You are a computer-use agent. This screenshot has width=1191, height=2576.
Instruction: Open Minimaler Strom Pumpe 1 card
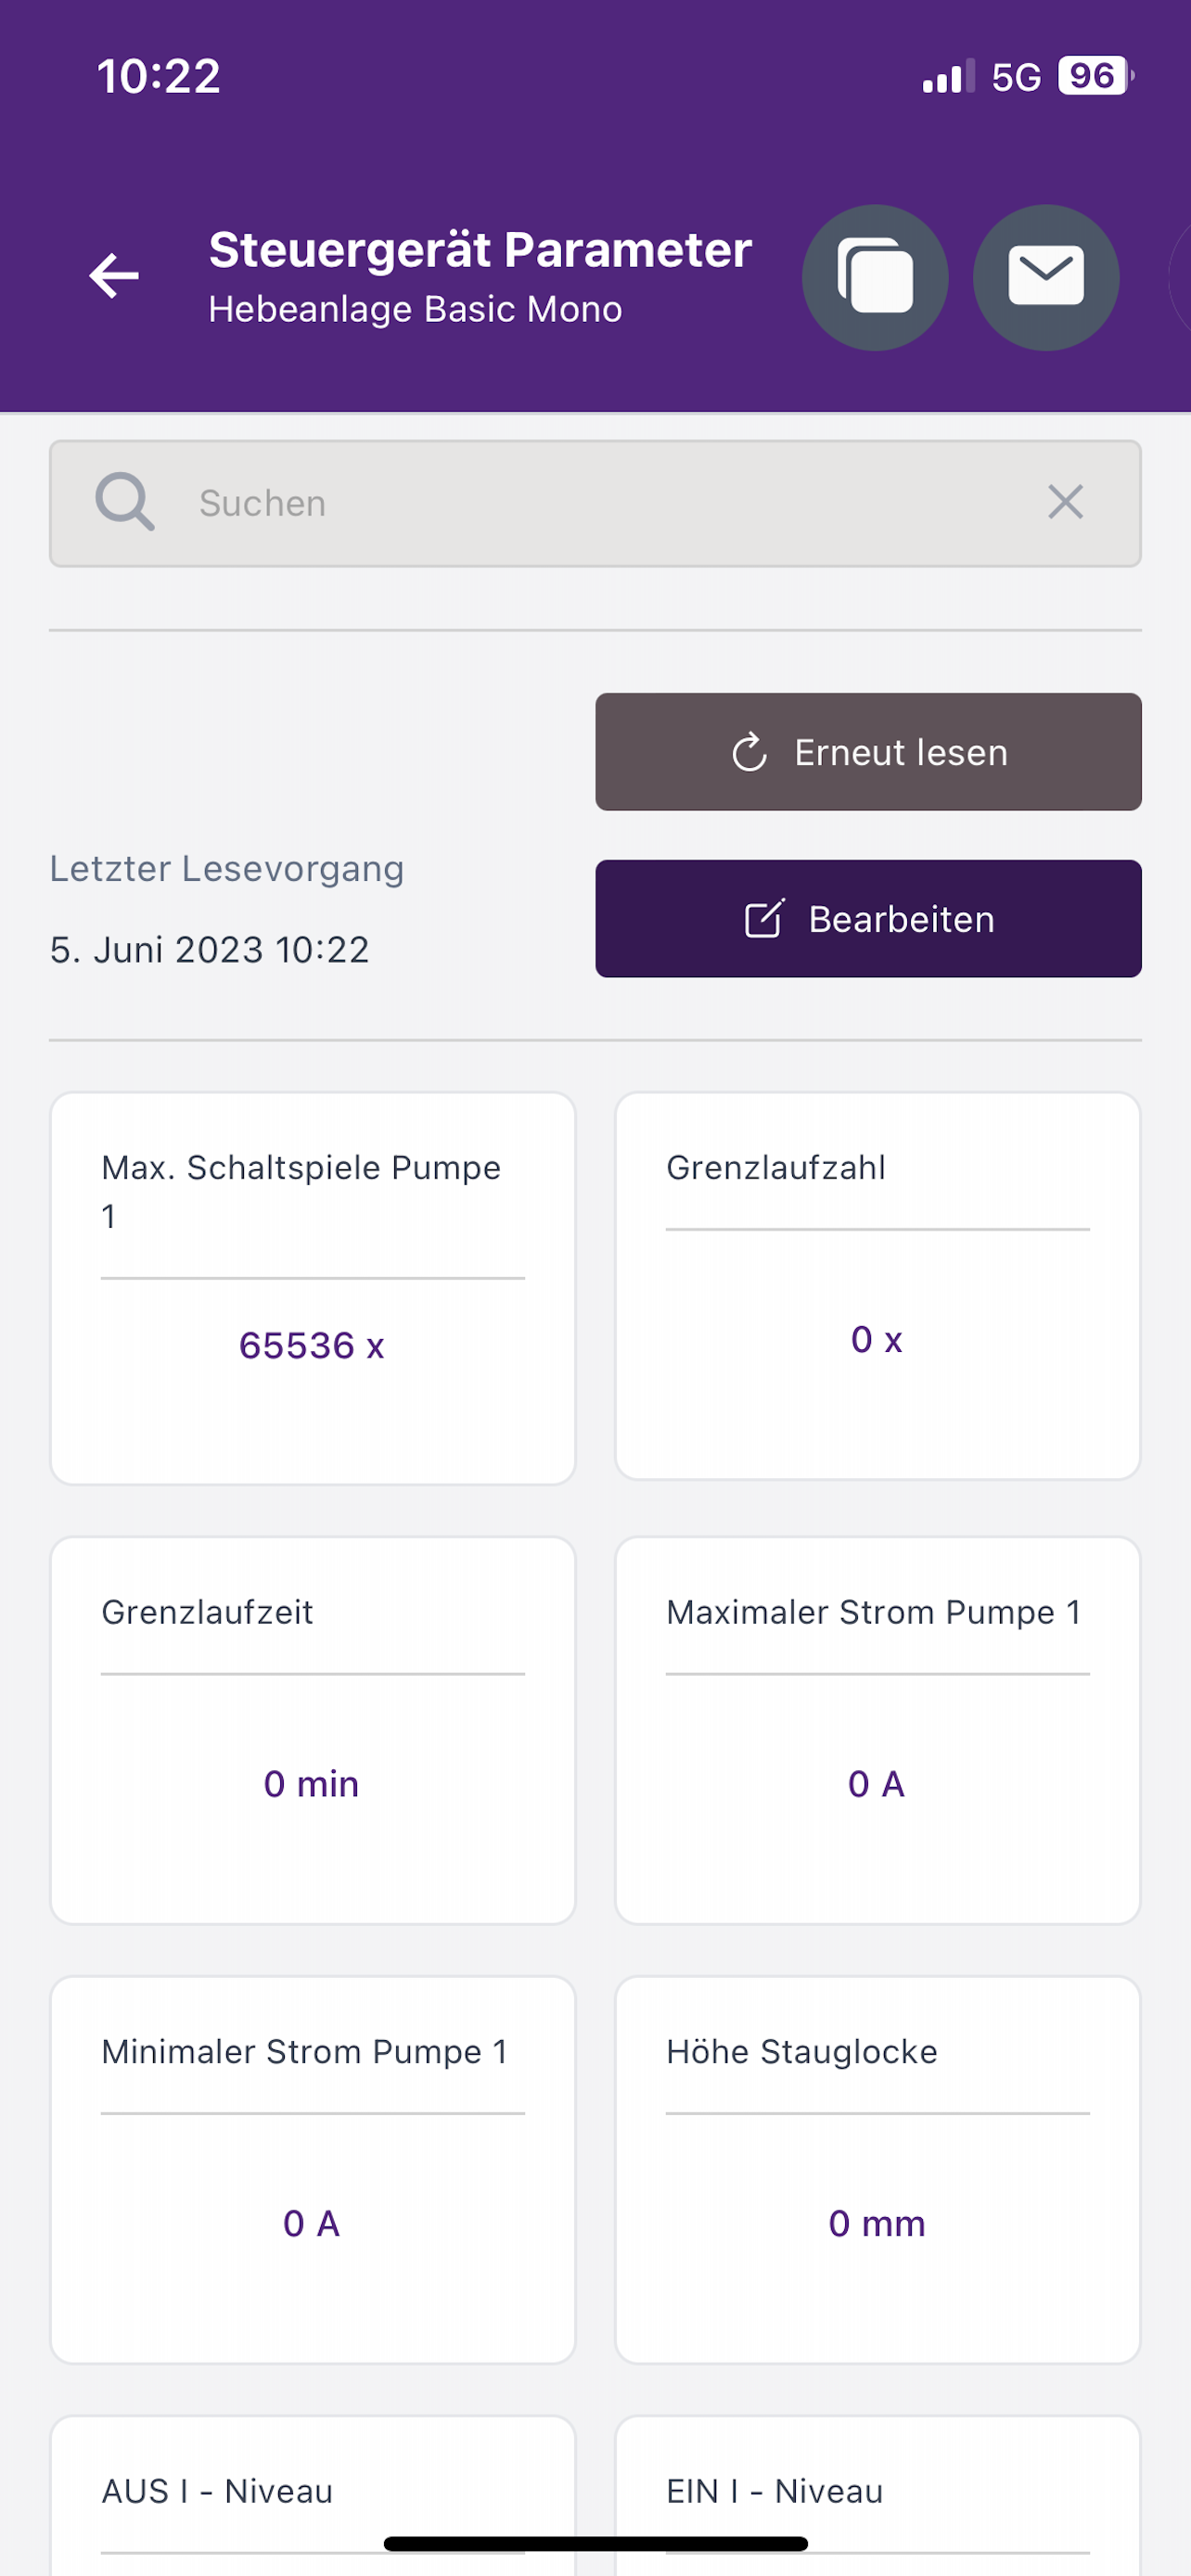coord(313,2170)
